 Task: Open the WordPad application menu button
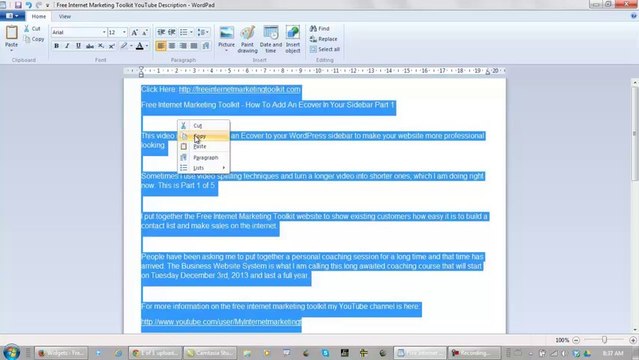click(12, 16)
